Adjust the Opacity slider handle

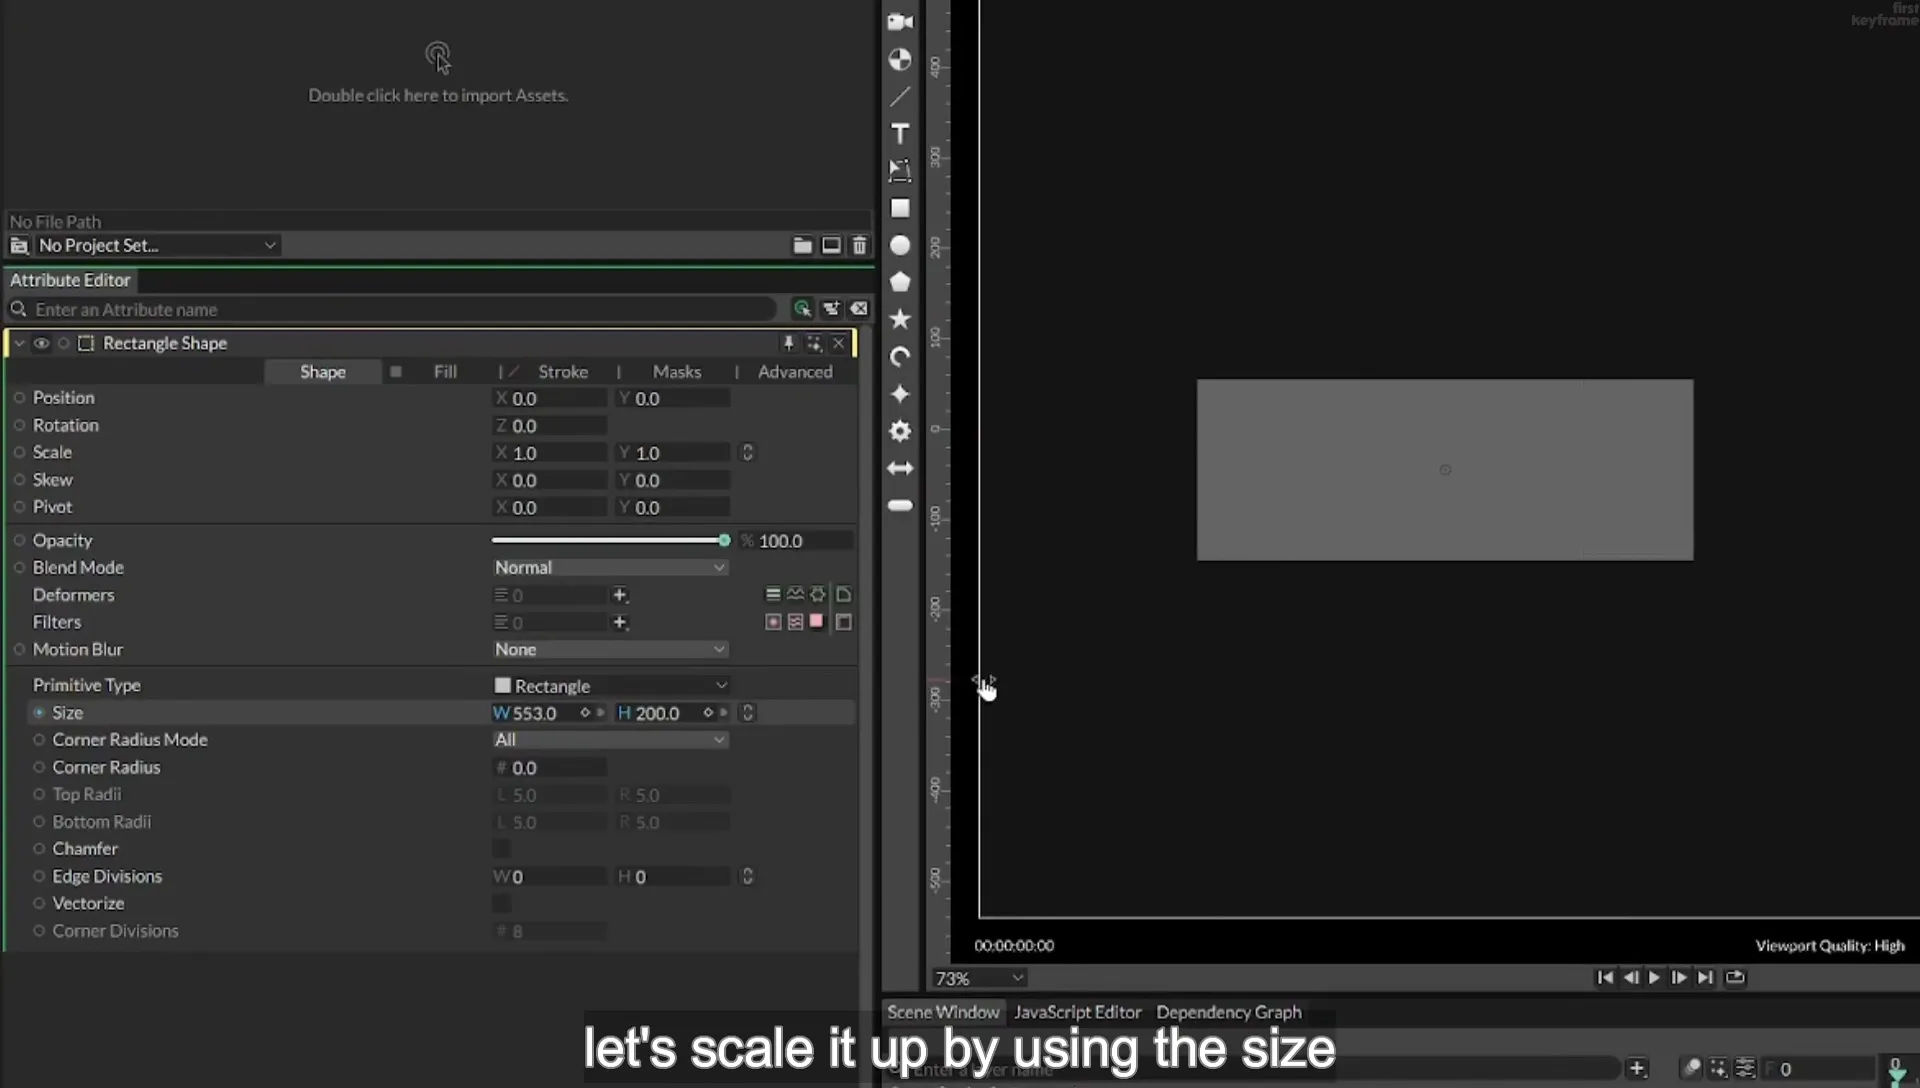coord(724,540)
